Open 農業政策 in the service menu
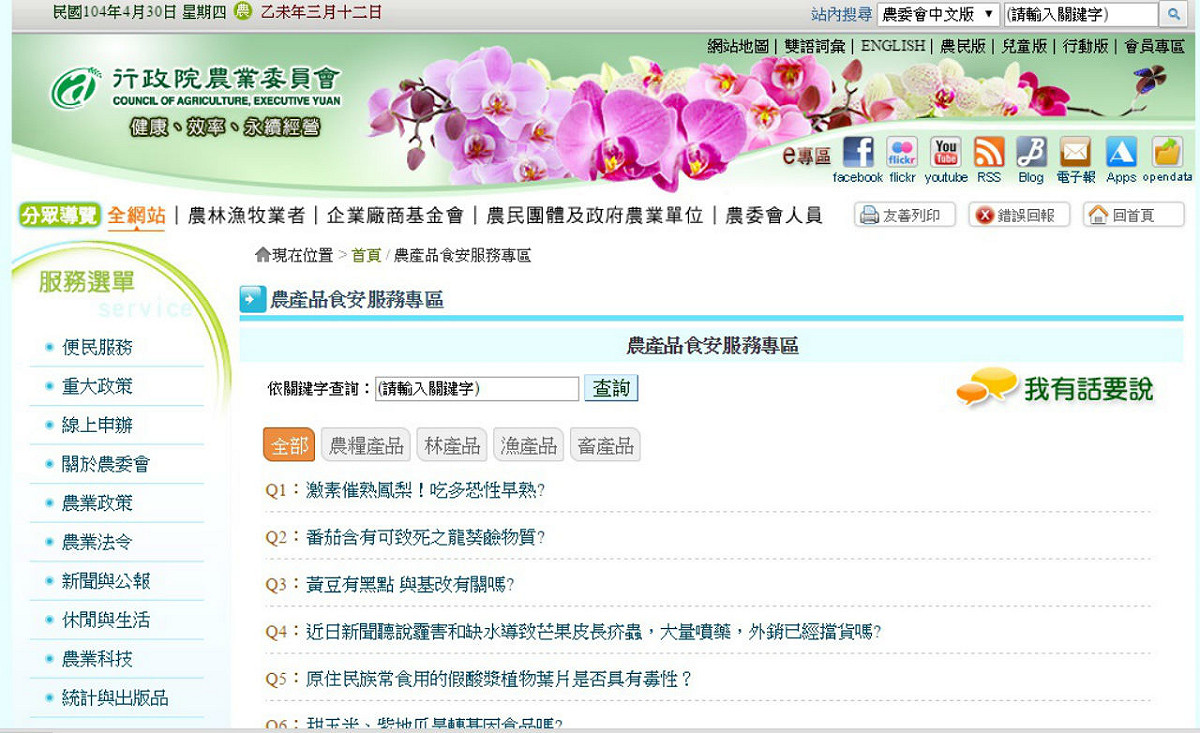Image resolution: width=1200 pixels, height=733 pixels. 97,503
